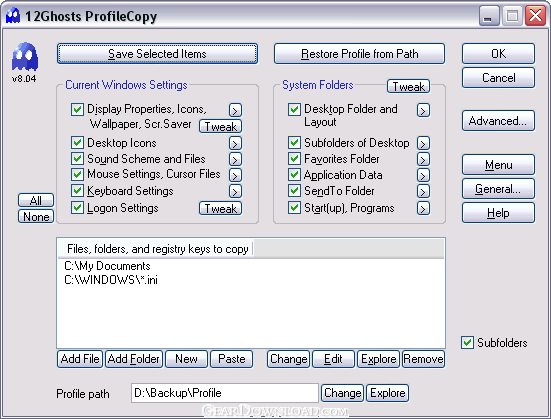The width and height of the screenshot is (551, 419).
Task: Click Explore button below file list
Action: coord(378,359)
